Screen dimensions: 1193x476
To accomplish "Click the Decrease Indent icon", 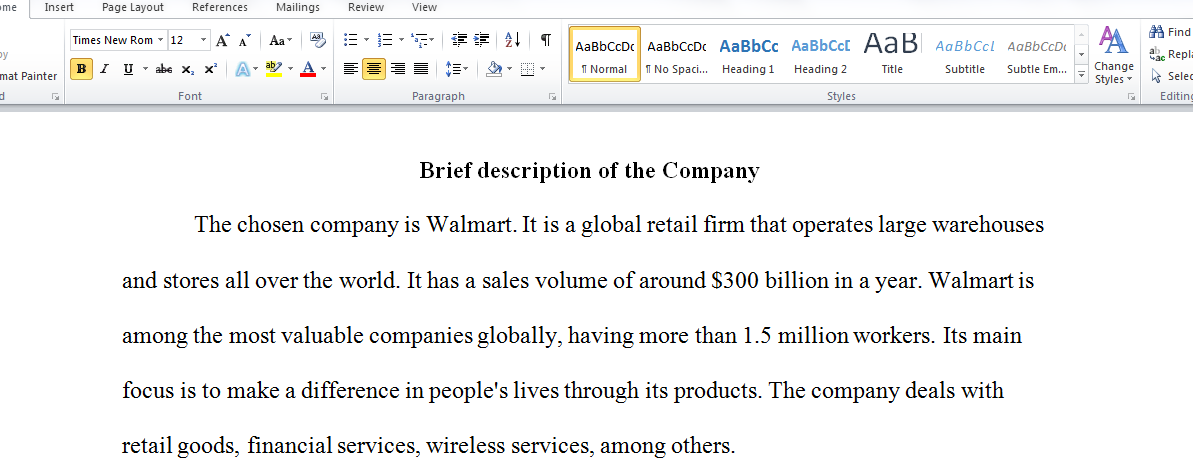I will [459, 40].
